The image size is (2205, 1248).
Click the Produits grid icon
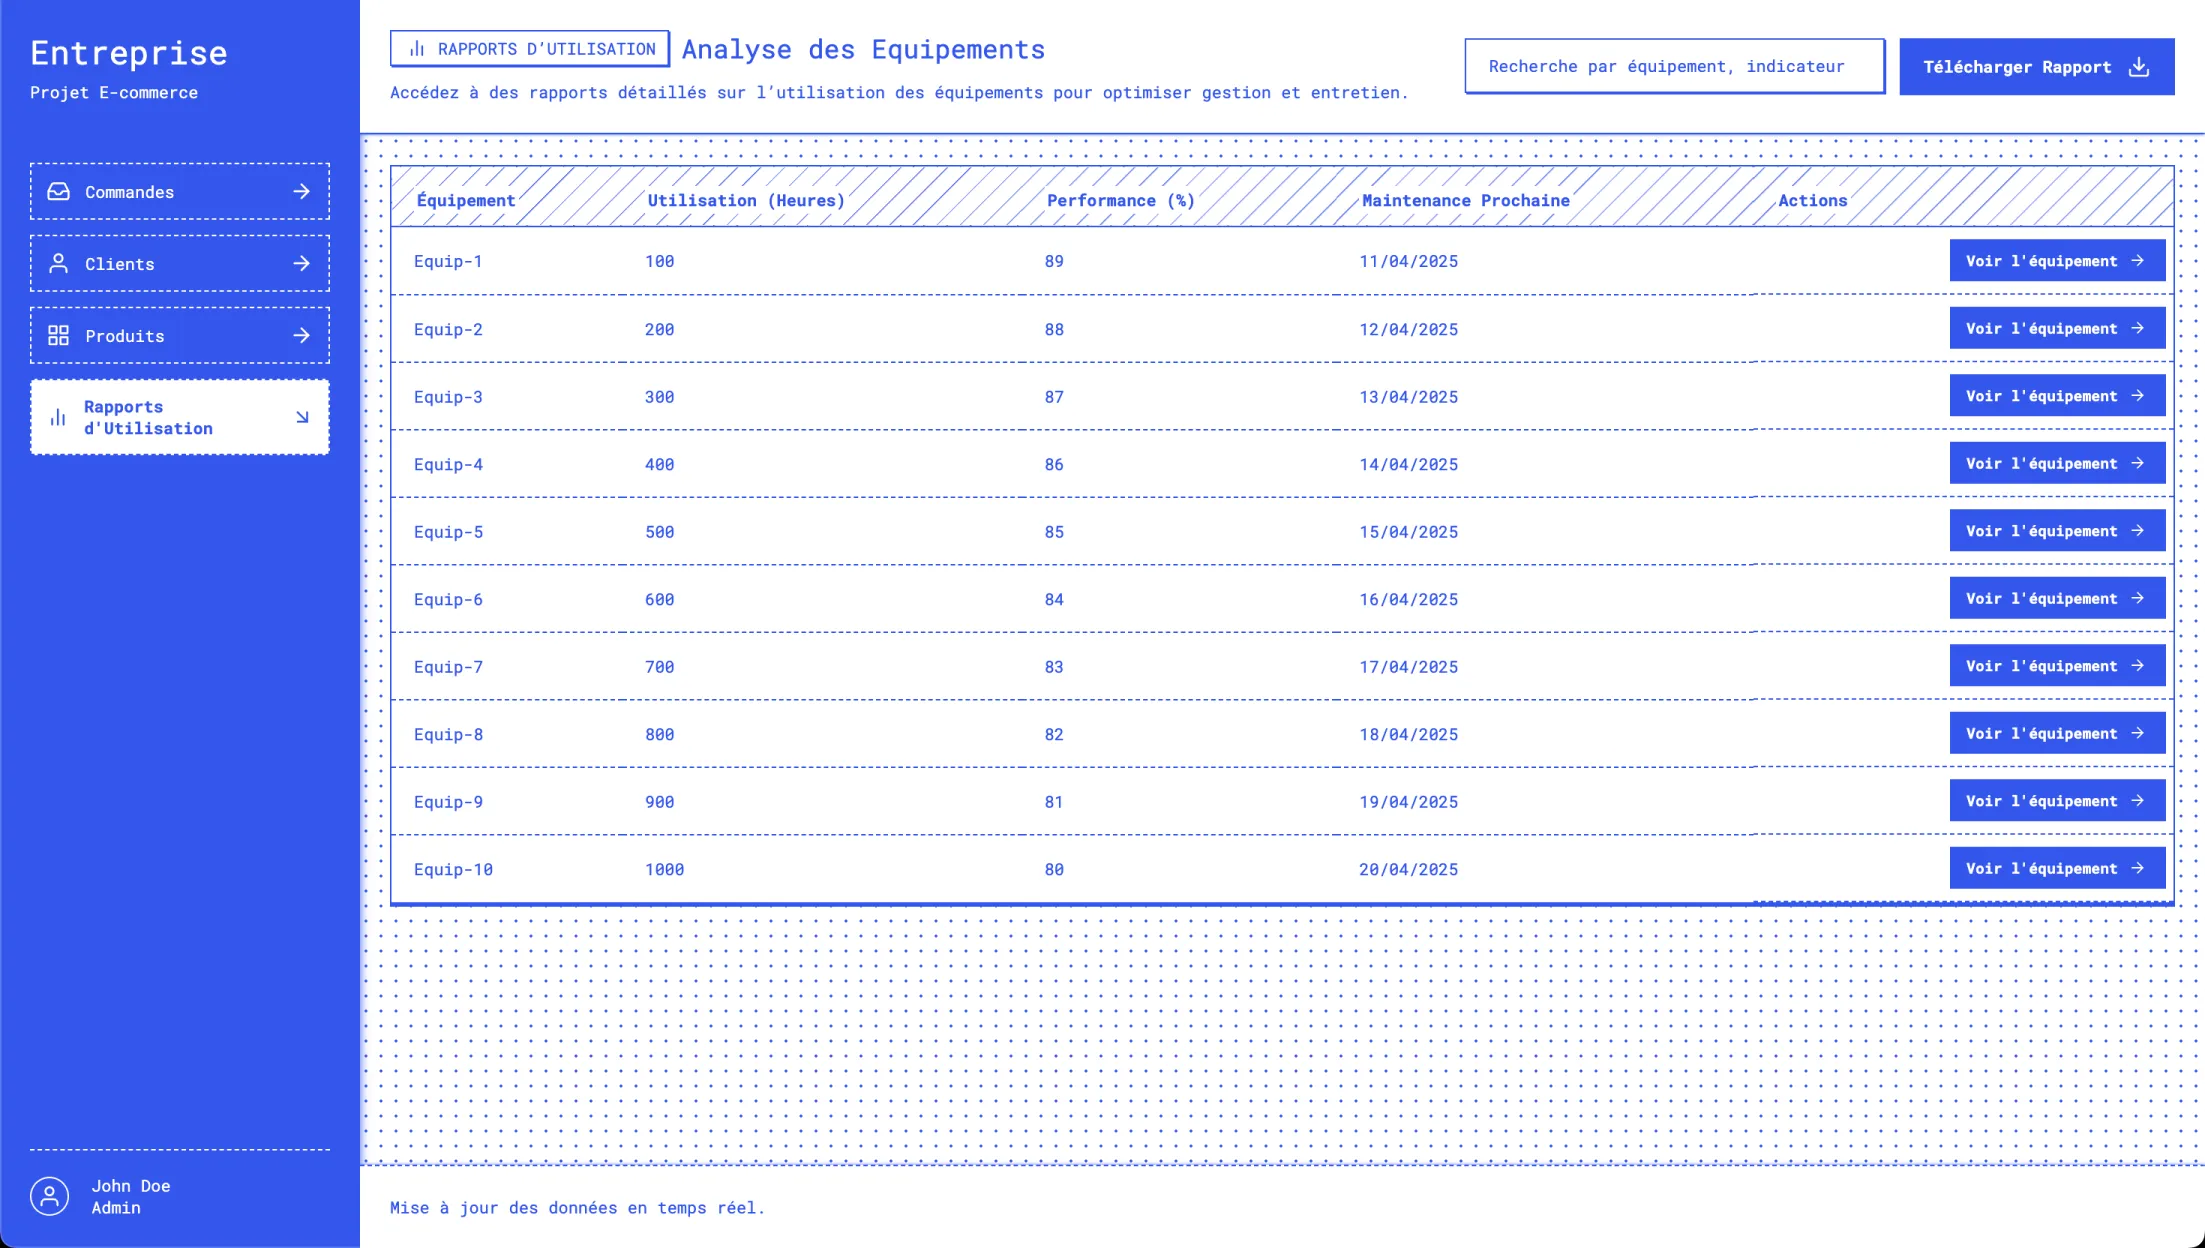point(59,335)
